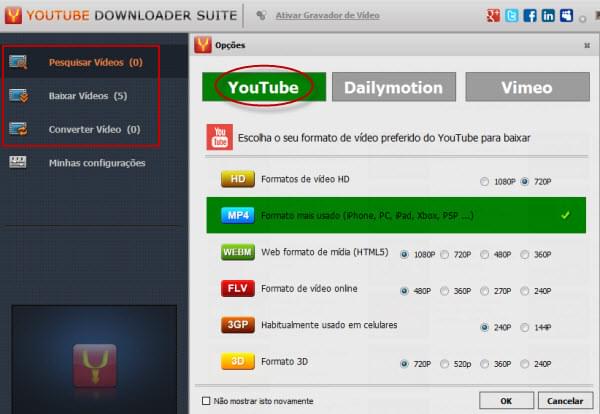Select 3D 720P radio button

(x=404, y=363)
